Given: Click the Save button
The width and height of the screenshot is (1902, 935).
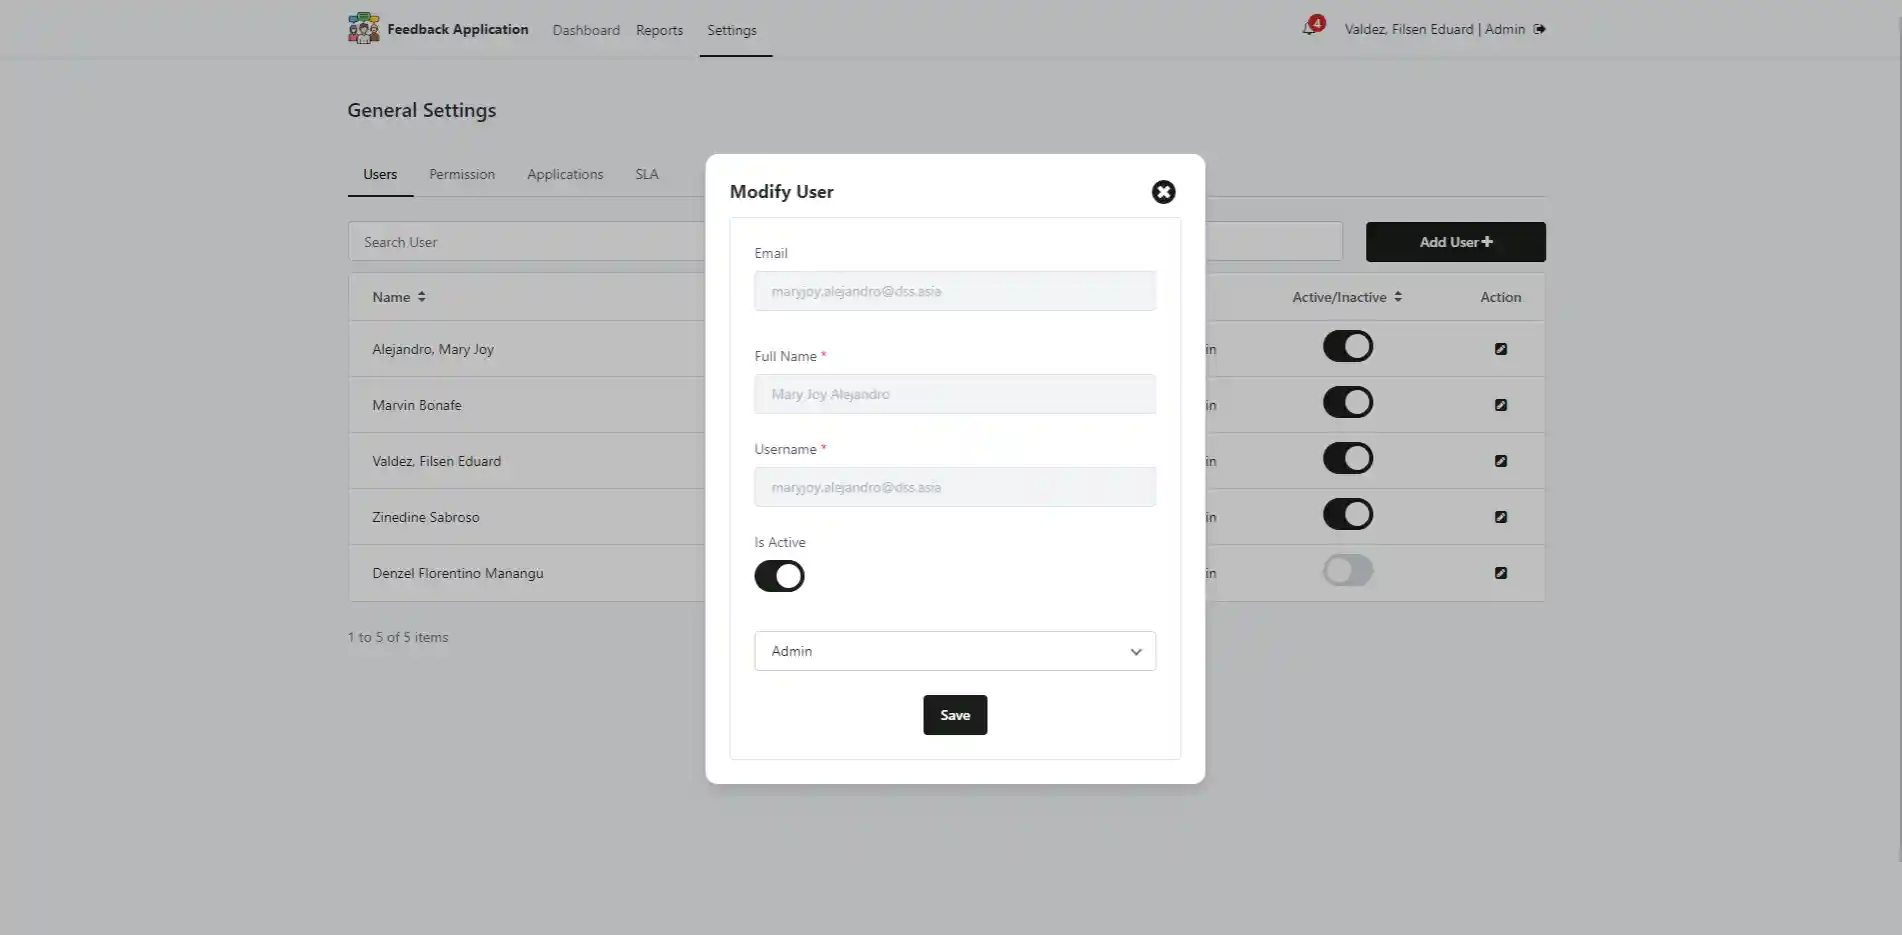Looking at the screenshot, I should pos(955,715).
